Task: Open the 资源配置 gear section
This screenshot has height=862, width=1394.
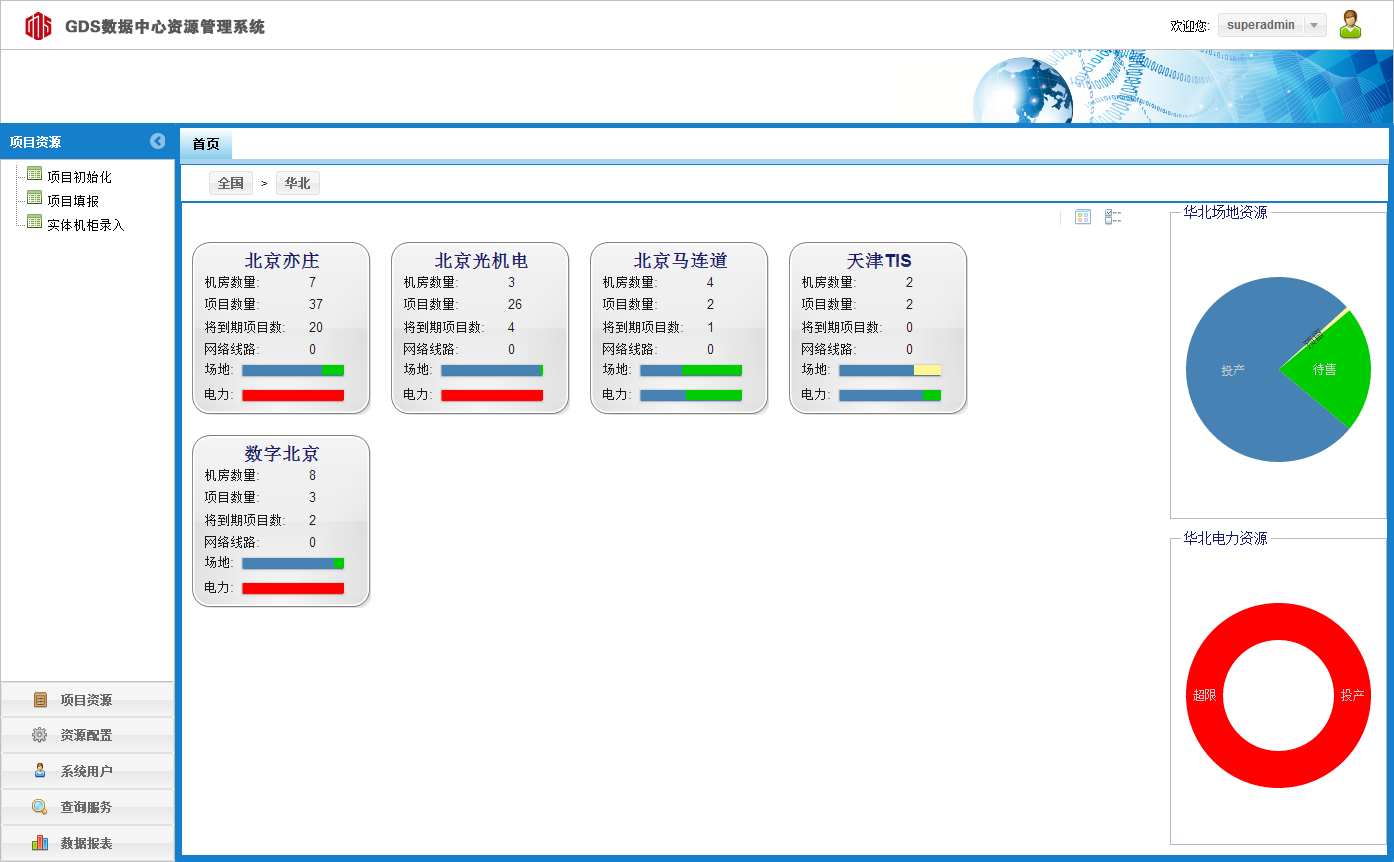Action: click(x=87, y=735)
